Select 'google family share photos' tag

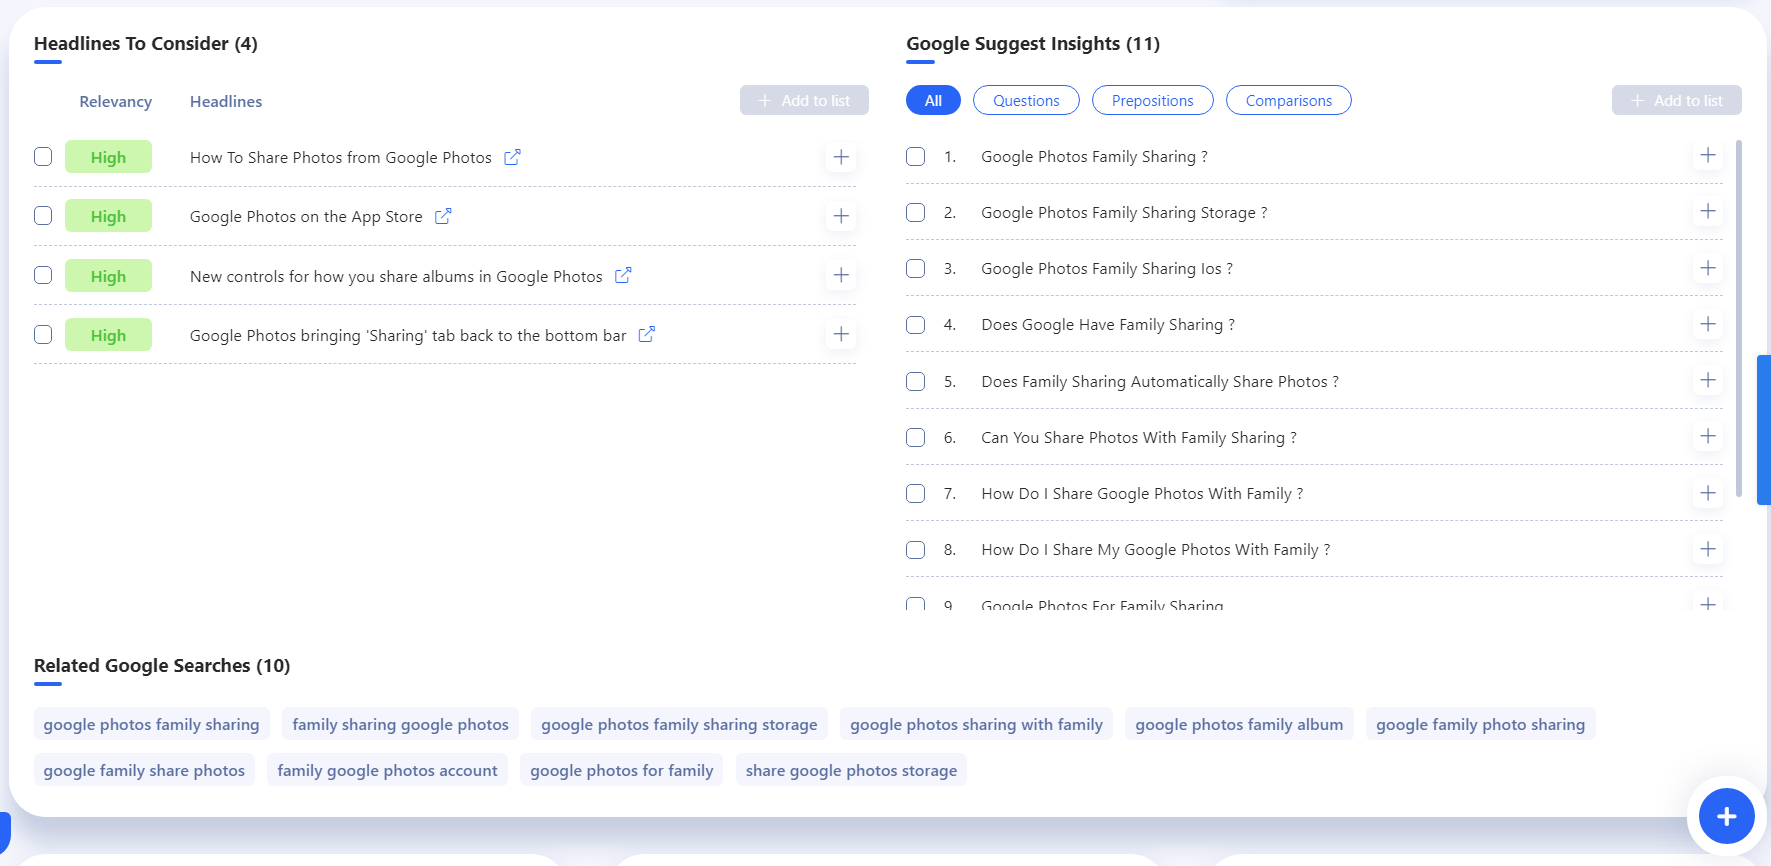pyautogui.click(x=144, y=770)
